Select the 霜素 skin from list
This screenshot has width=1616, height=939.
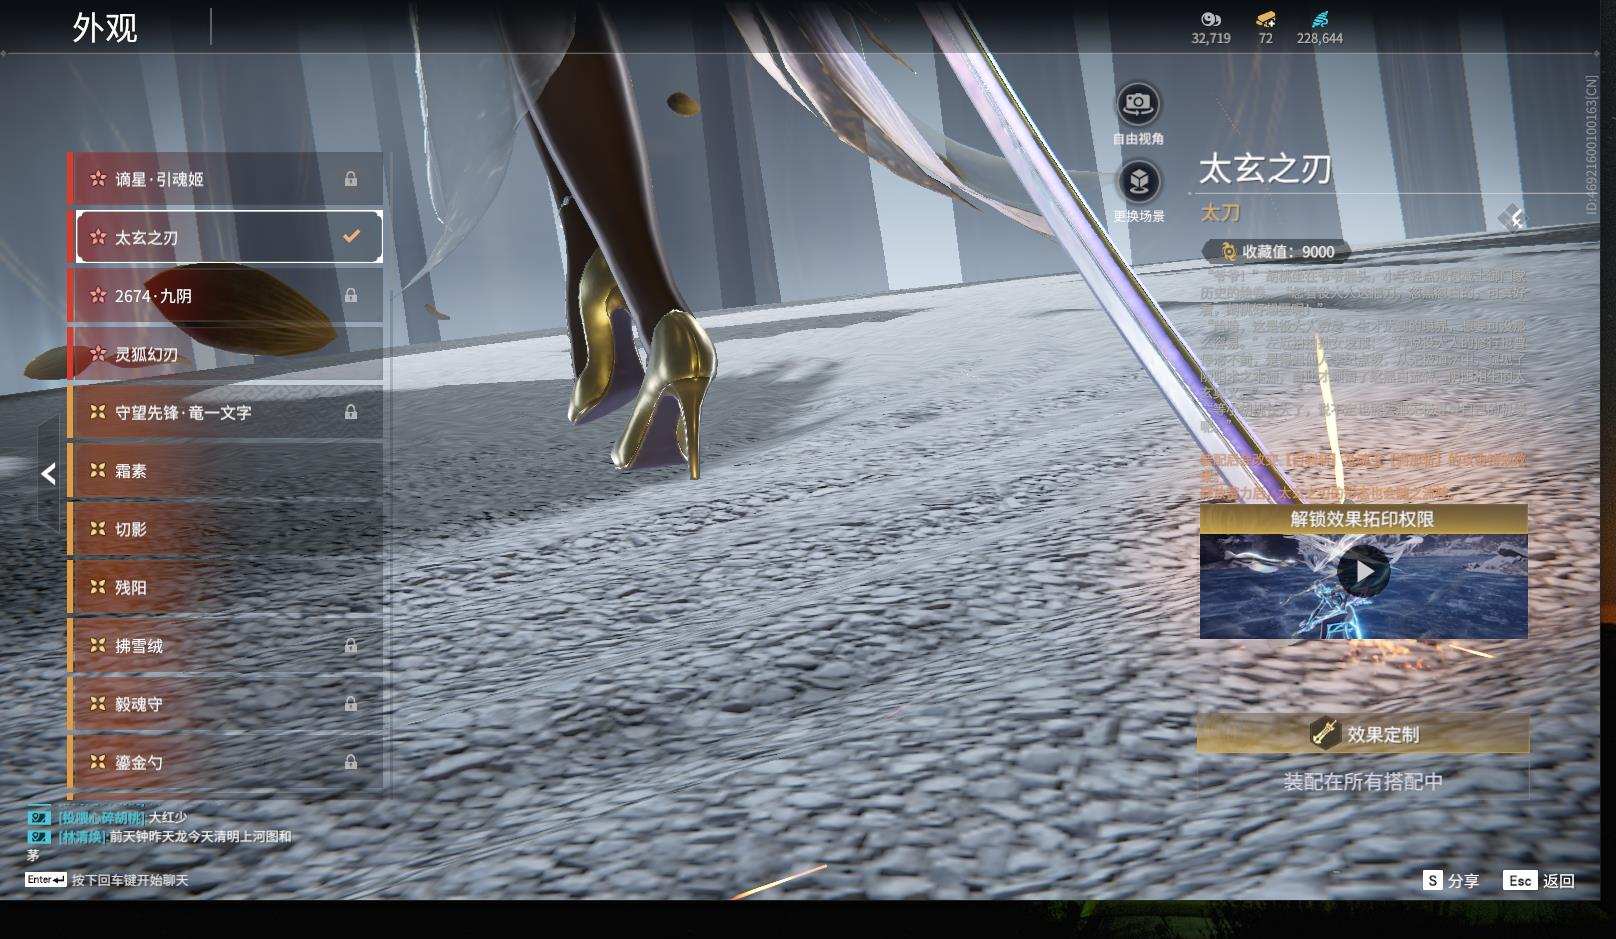pos(225,471)
